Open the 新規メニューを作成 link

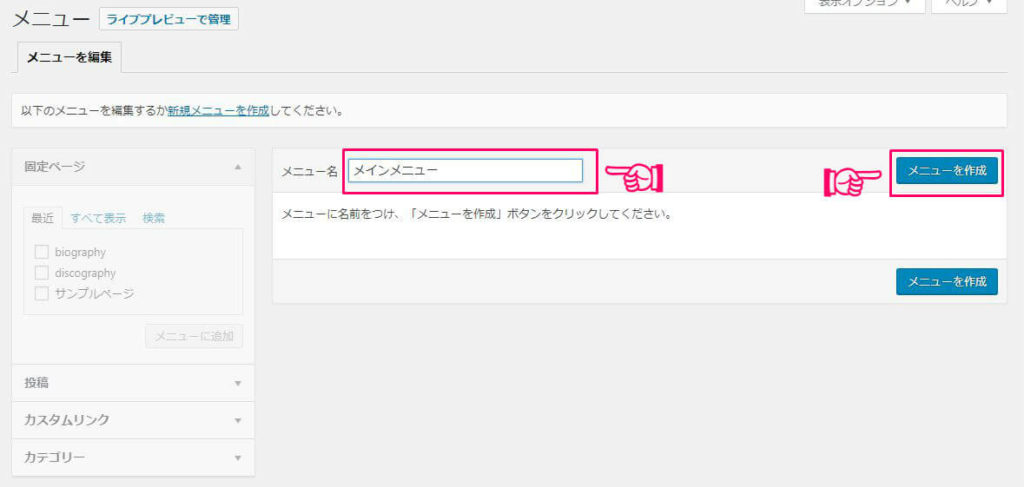point(218,111)
